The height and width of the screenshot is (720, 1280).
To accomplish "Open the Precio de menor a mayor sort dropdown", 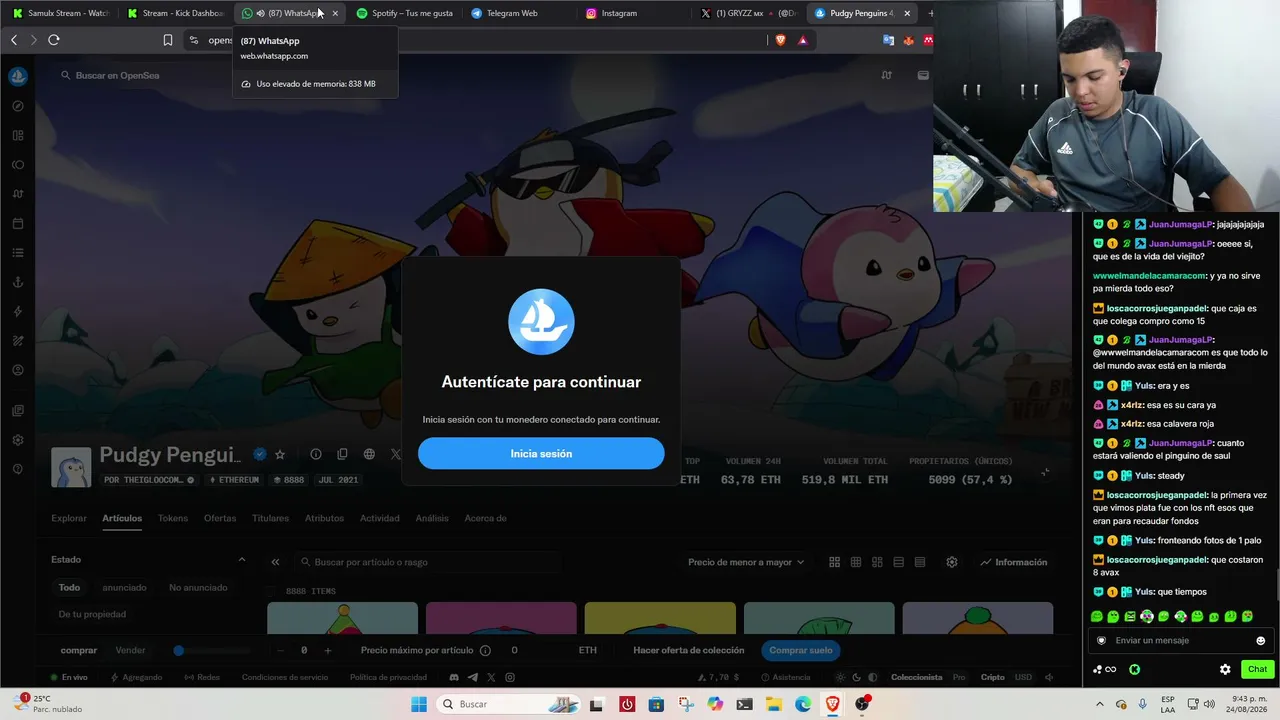I will (746, 562).
